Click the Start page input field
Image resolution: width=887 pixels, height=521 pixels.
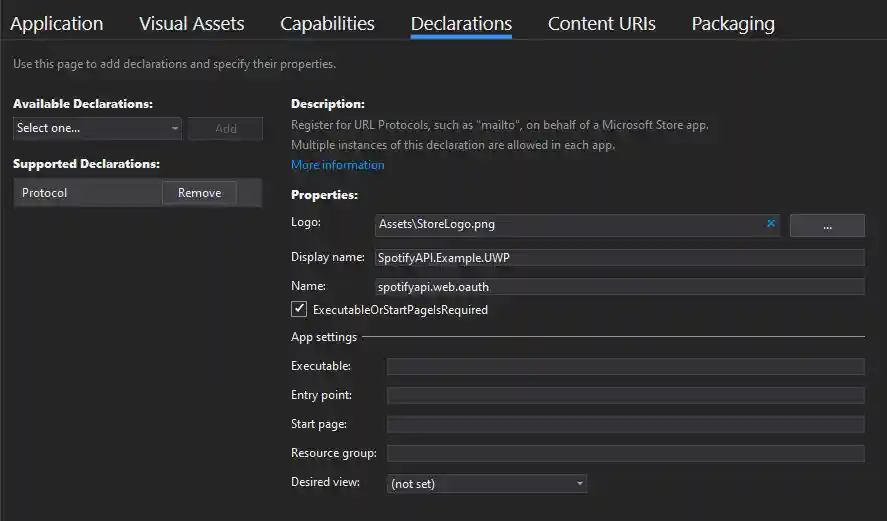coord(625,425)
